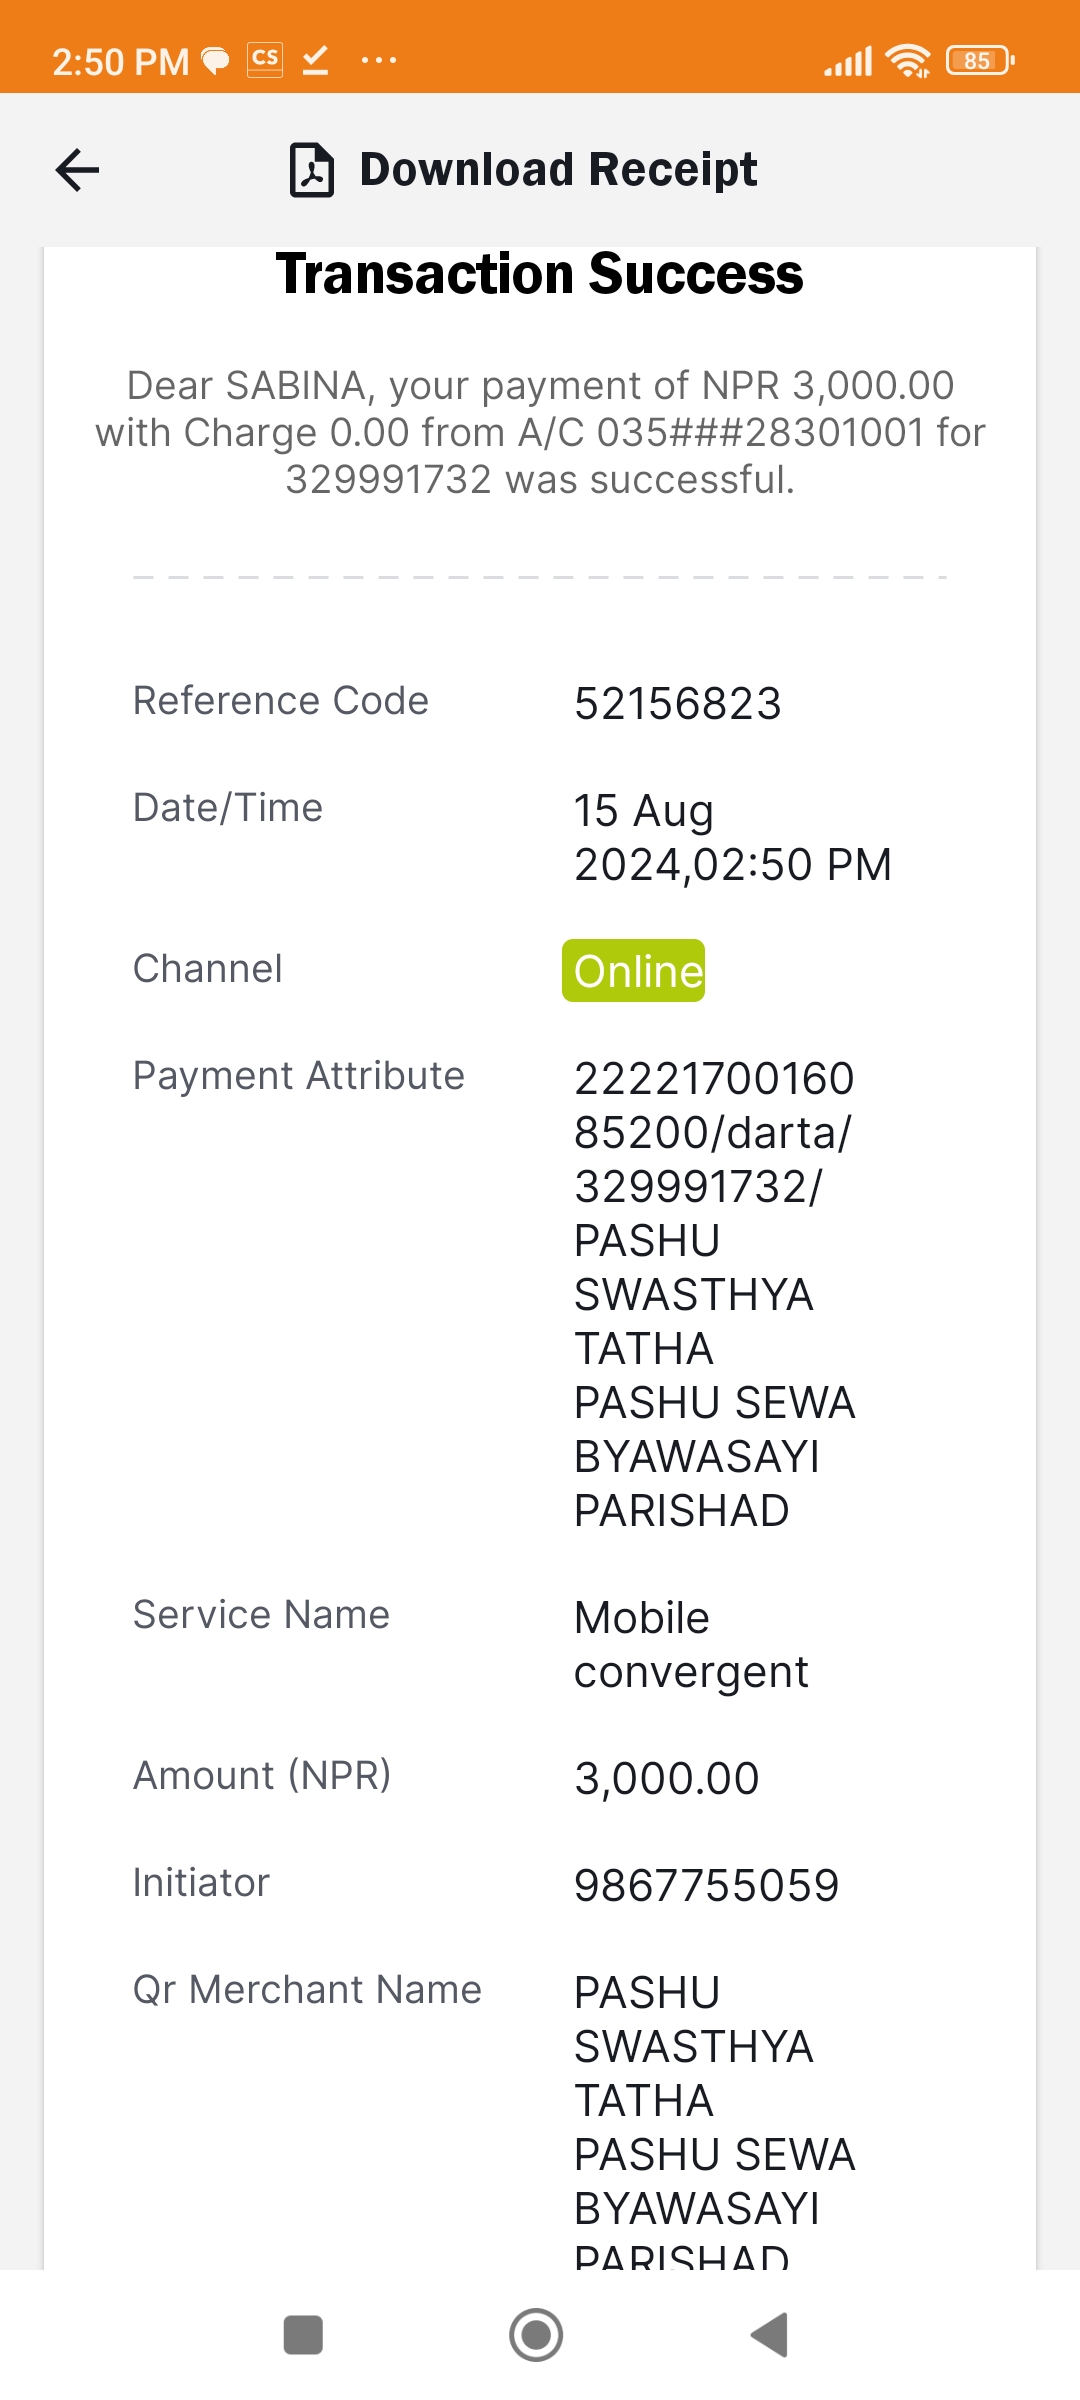This screenshot has height=2400, width=1080.
Task: Tap the date 15 Aug 2024,02:50 PM
Action: point(732,837)
